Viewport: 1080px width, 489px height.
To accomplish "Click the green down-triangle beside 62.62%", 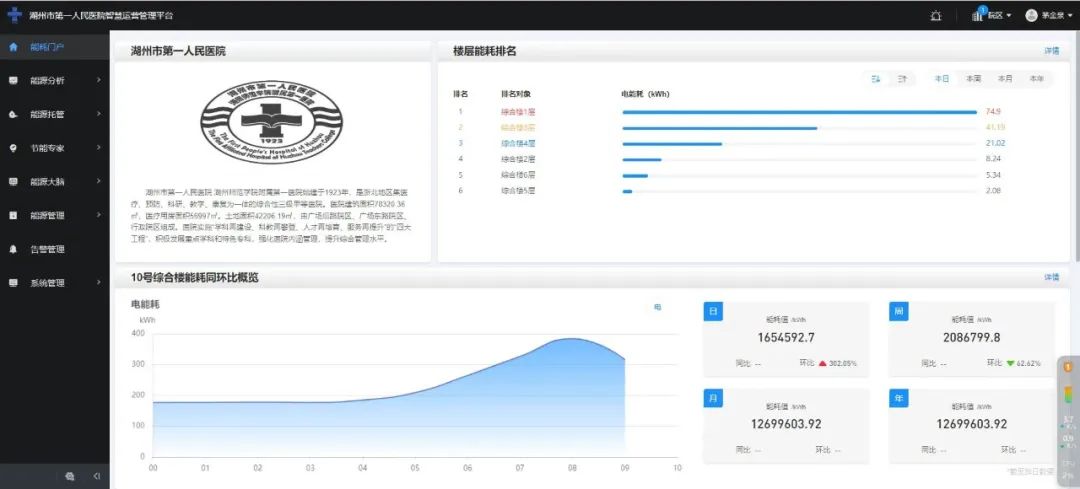I will coord(1010,363).
